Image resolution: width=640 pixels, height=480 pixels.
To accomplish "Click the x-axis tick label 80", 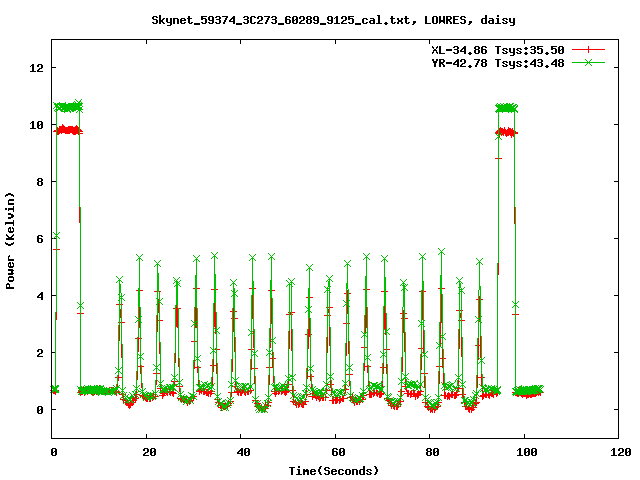I will coord(433,452).
